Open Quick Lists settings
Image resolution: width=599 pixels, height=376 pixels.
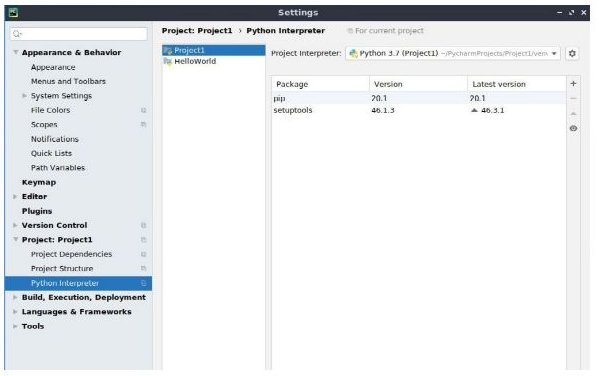click(x=51, y=153)
